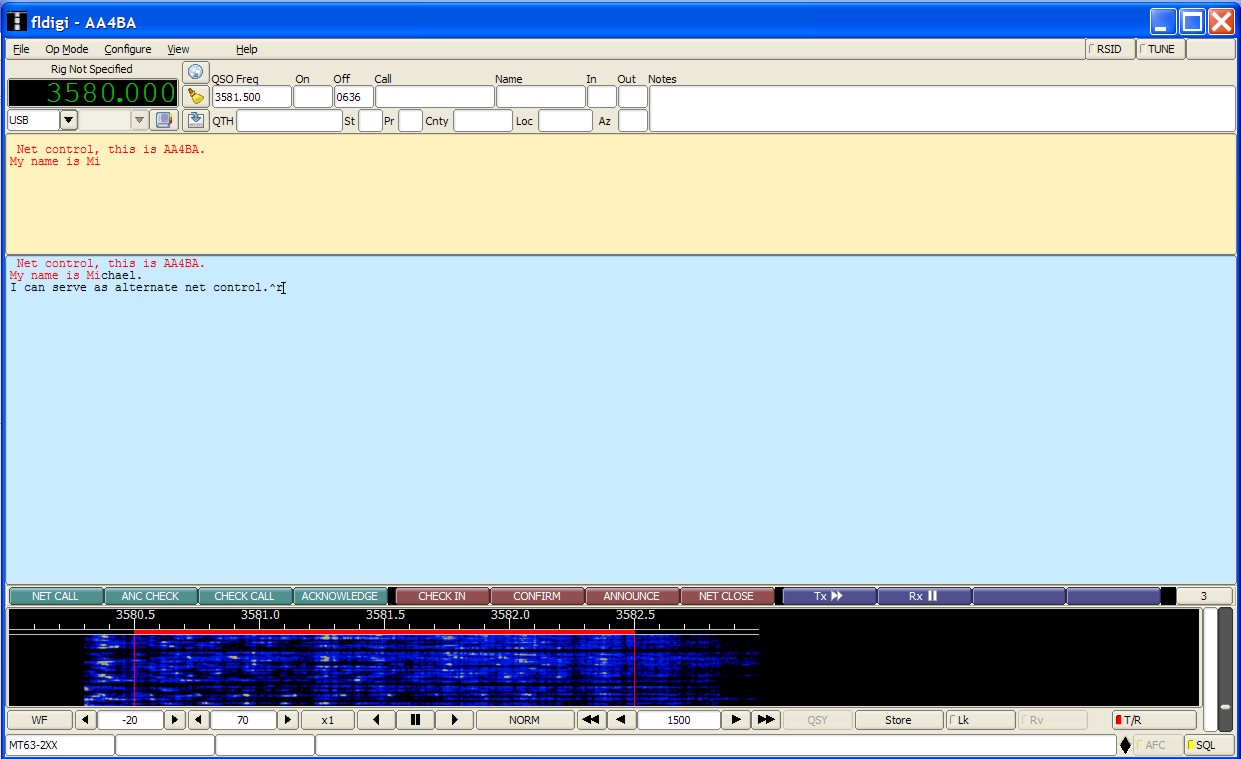This screenshot has height=759, width=1241.
Task: Increase waterfall upper level with right arrow by -20
Action: [x=174, y=720]
